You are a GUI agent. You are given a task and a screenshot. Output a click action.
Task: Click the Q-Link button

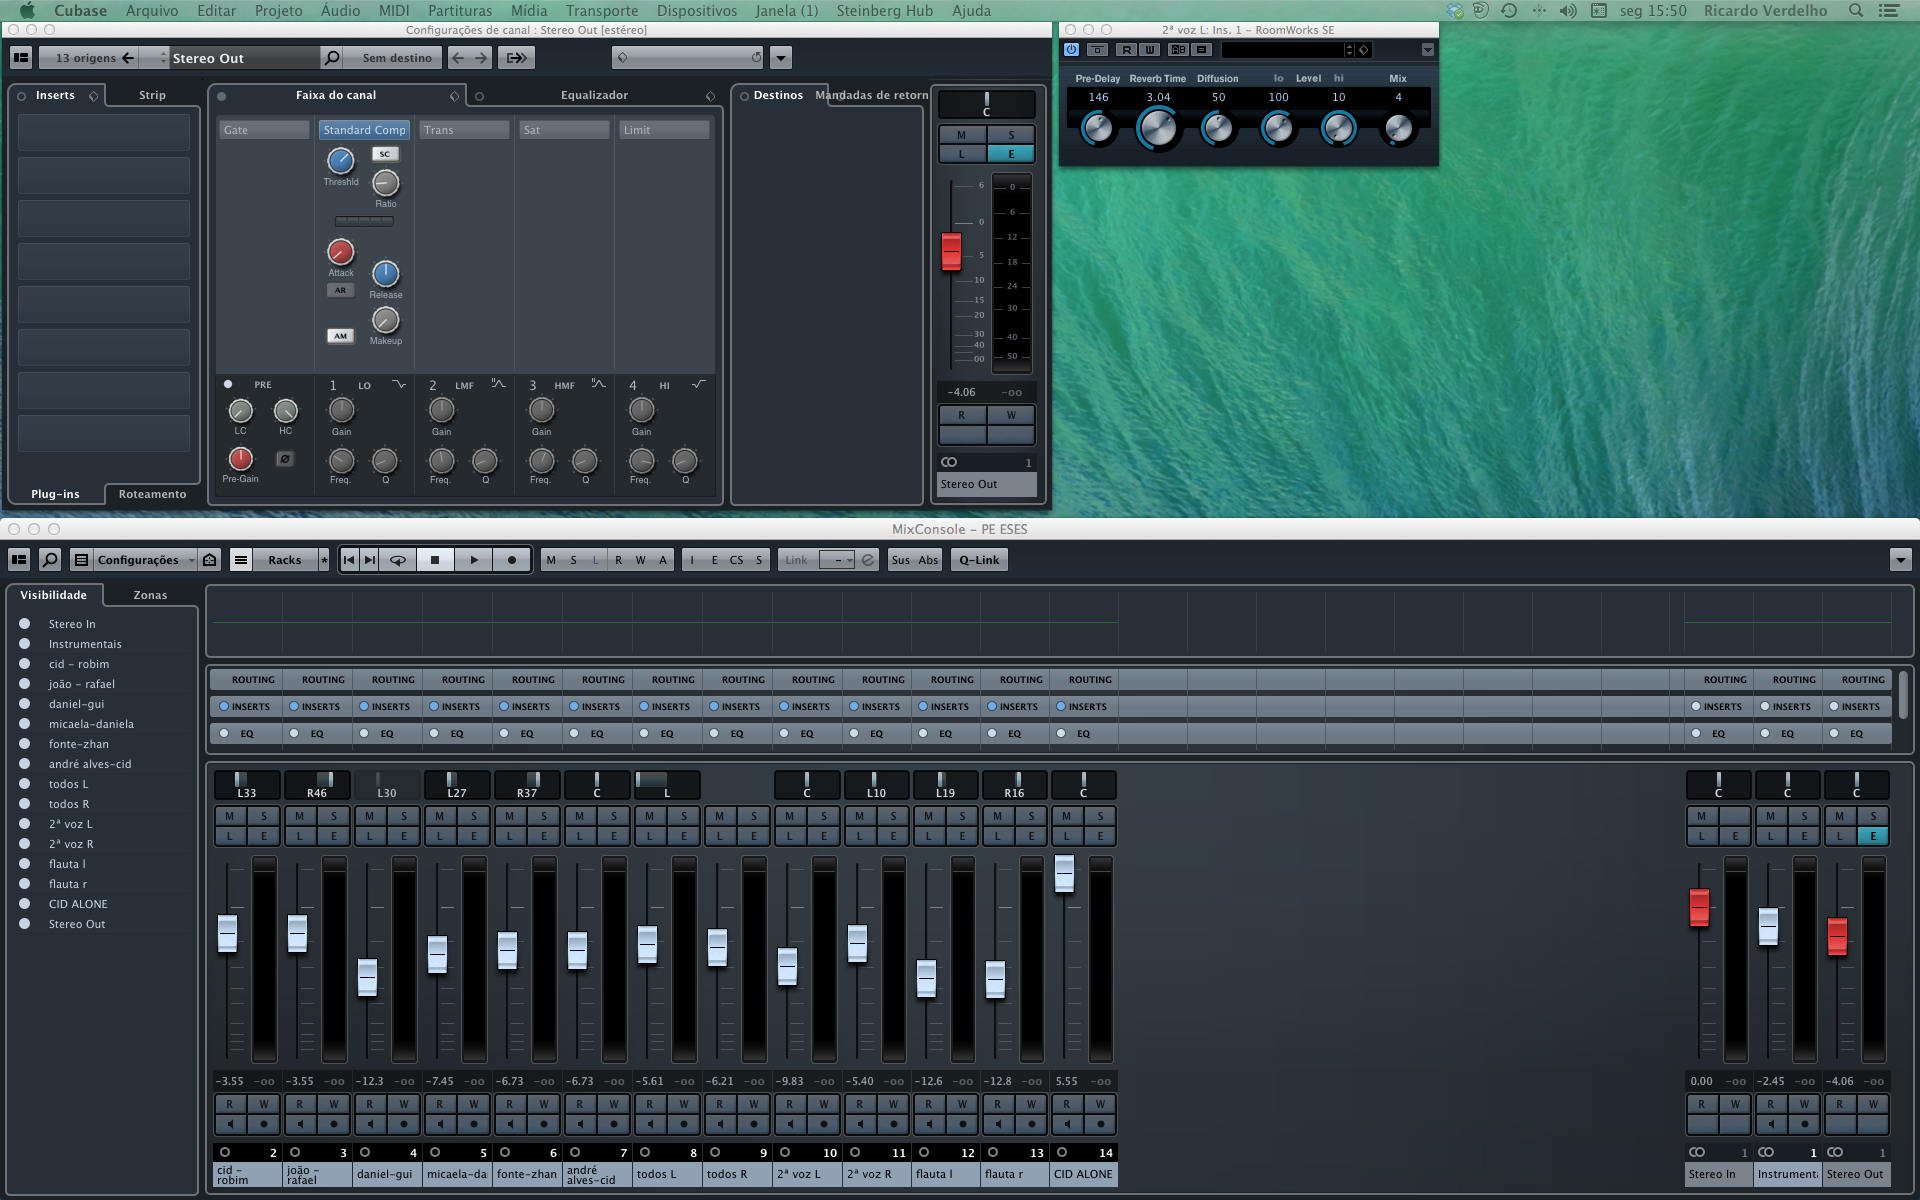pos(979,560)
